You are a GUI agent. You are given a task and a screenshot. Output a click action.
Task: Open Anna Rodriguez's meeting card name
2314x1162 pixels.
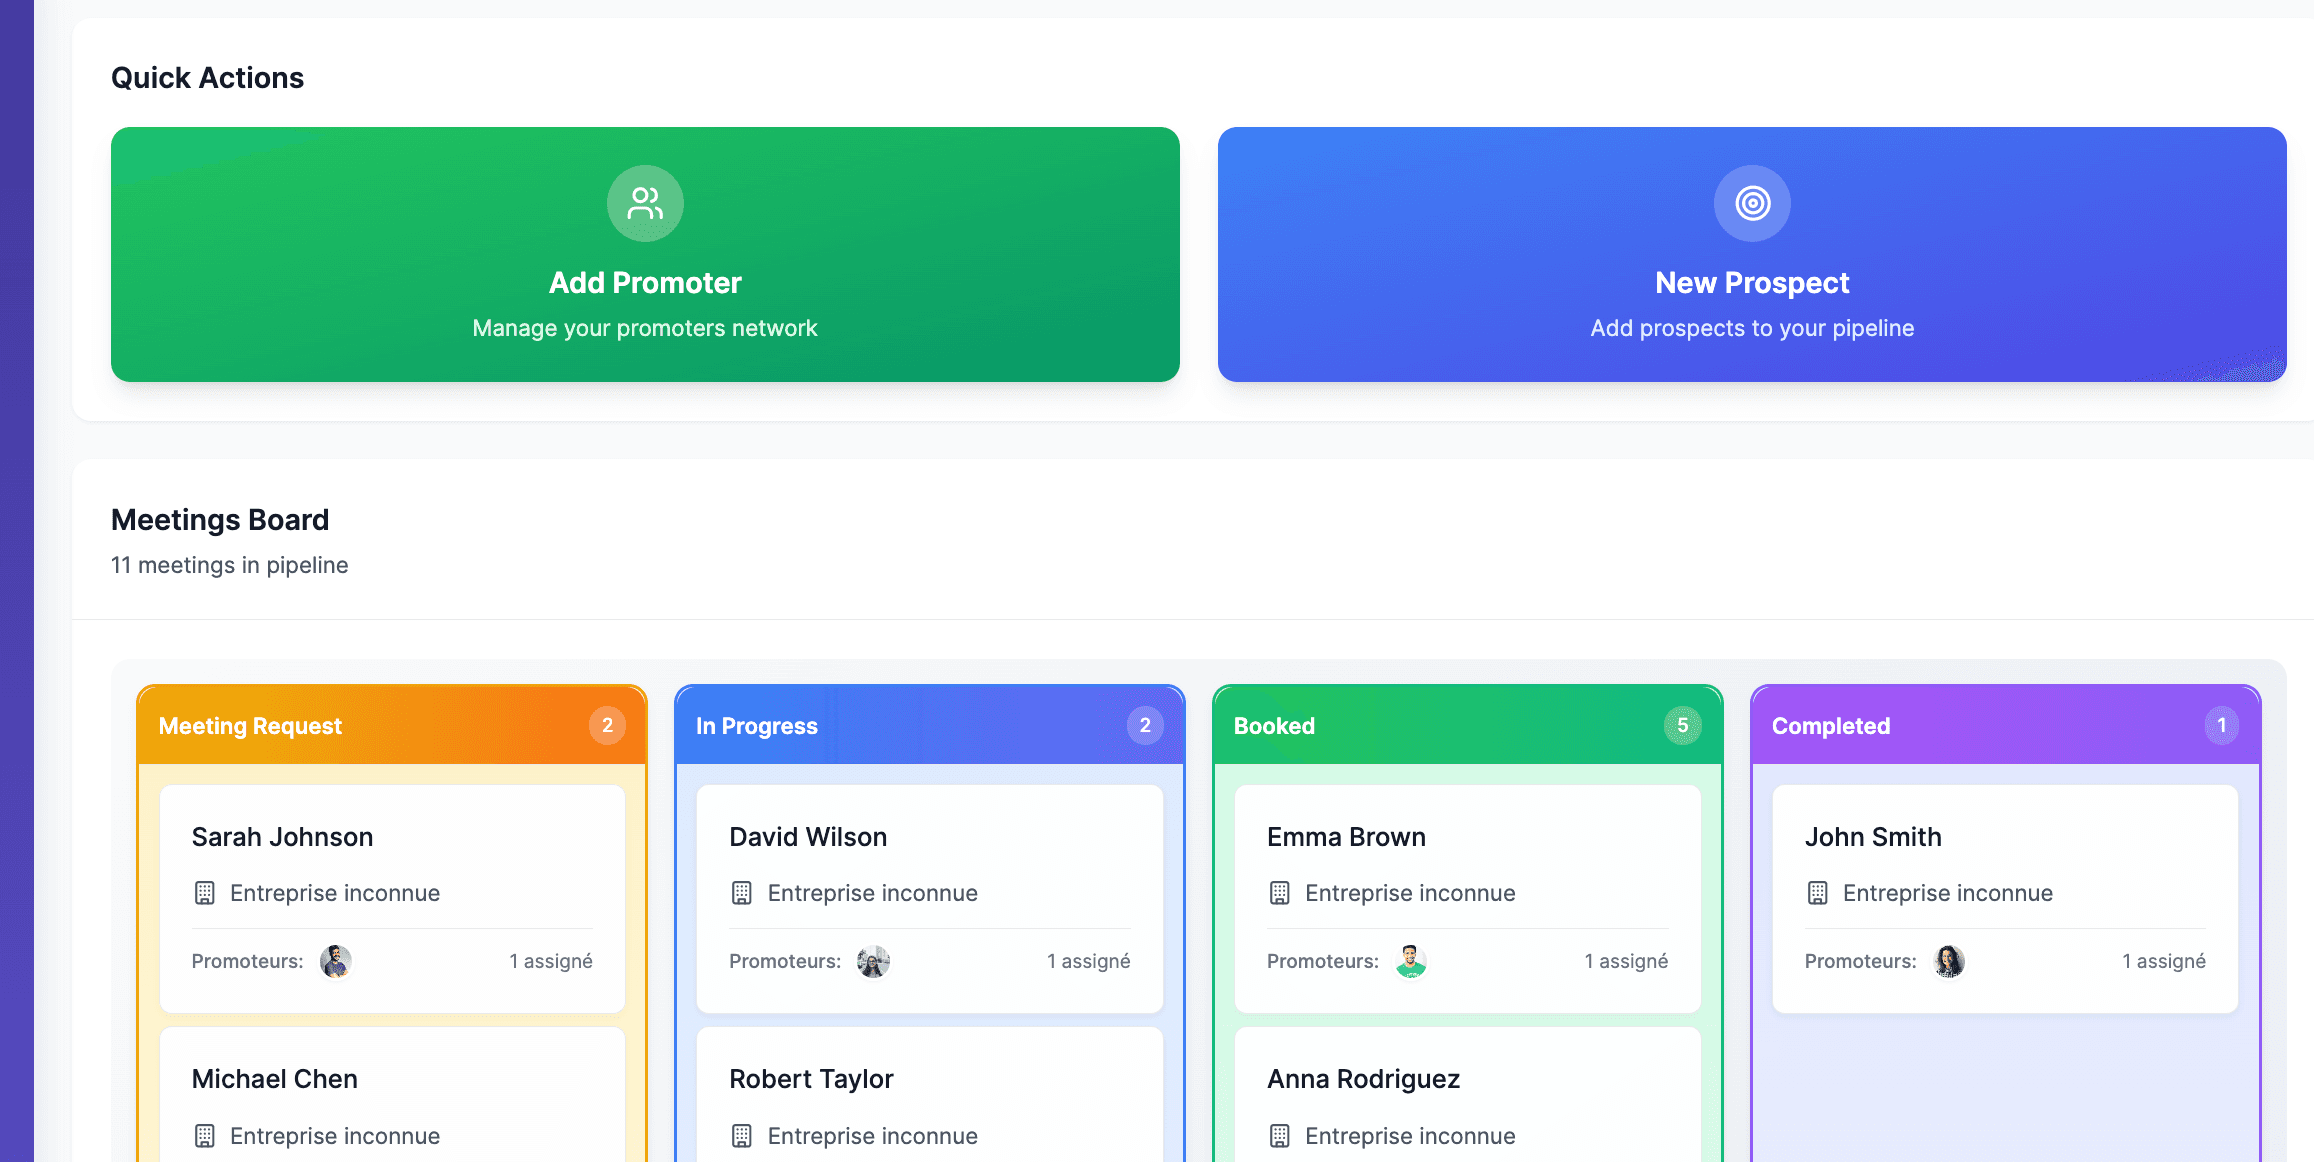pyautogui.click(x=1363, y=1079)
